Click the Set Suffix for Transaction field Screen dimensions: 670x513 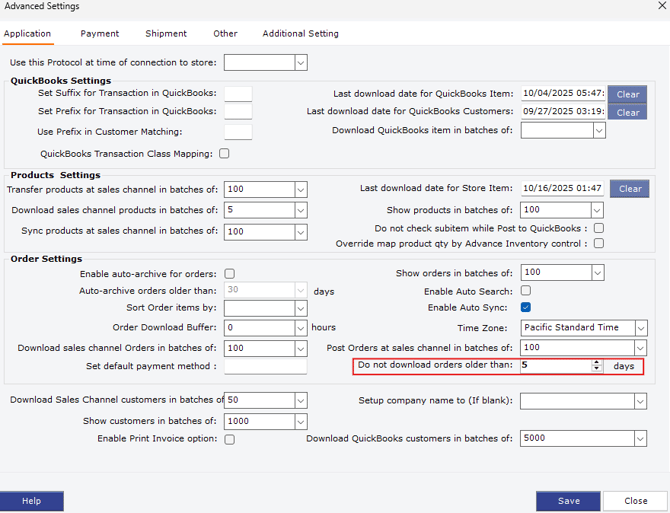(x=238, y=94)
